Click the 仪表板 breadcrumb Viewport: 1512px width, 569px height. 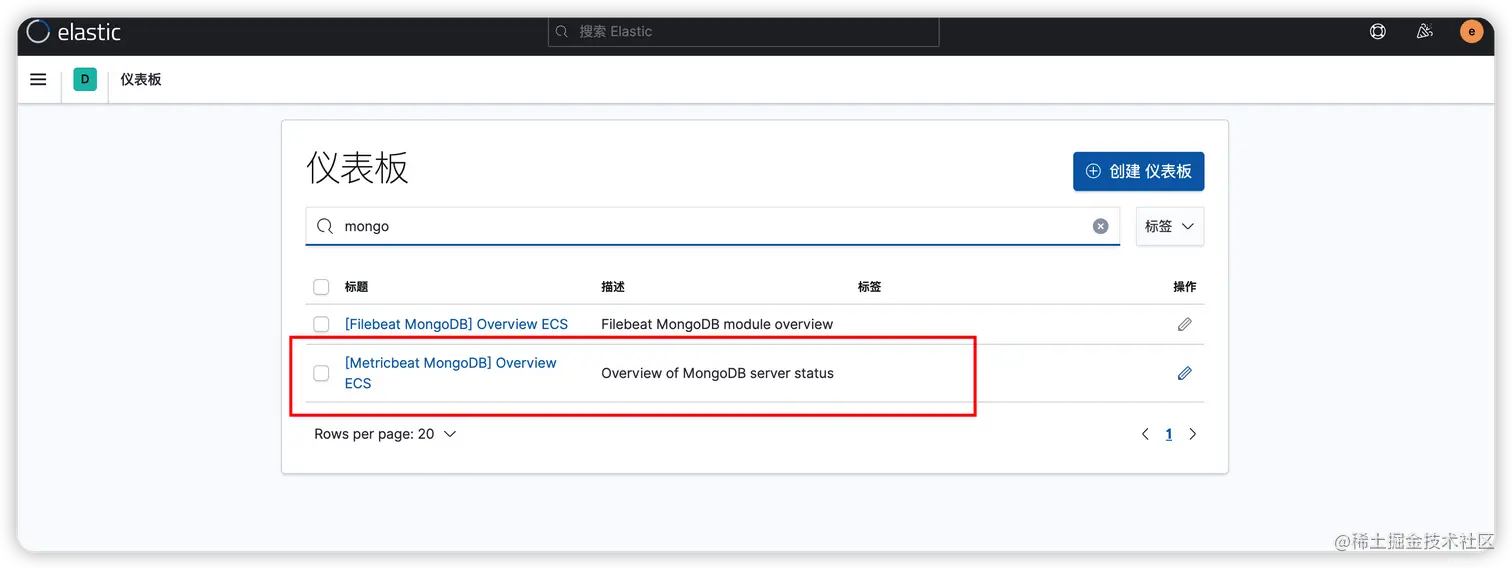coord(141,79)
